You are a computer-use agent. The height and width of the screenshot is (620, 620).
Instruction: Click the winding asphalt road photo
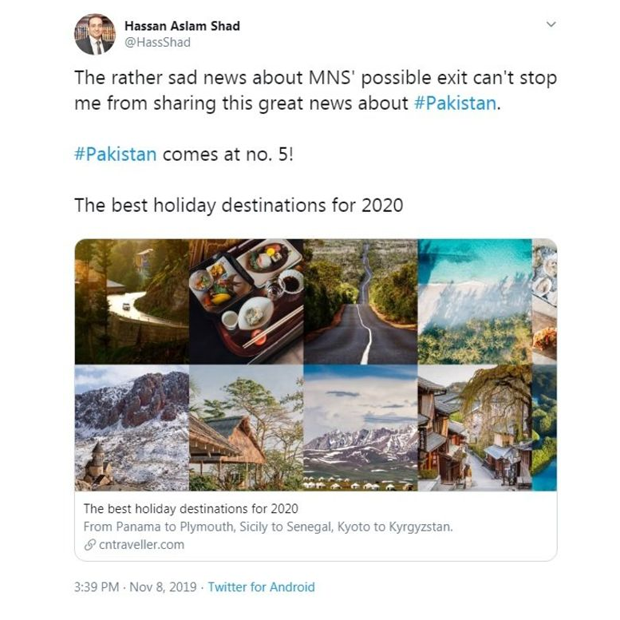(361, 301)
